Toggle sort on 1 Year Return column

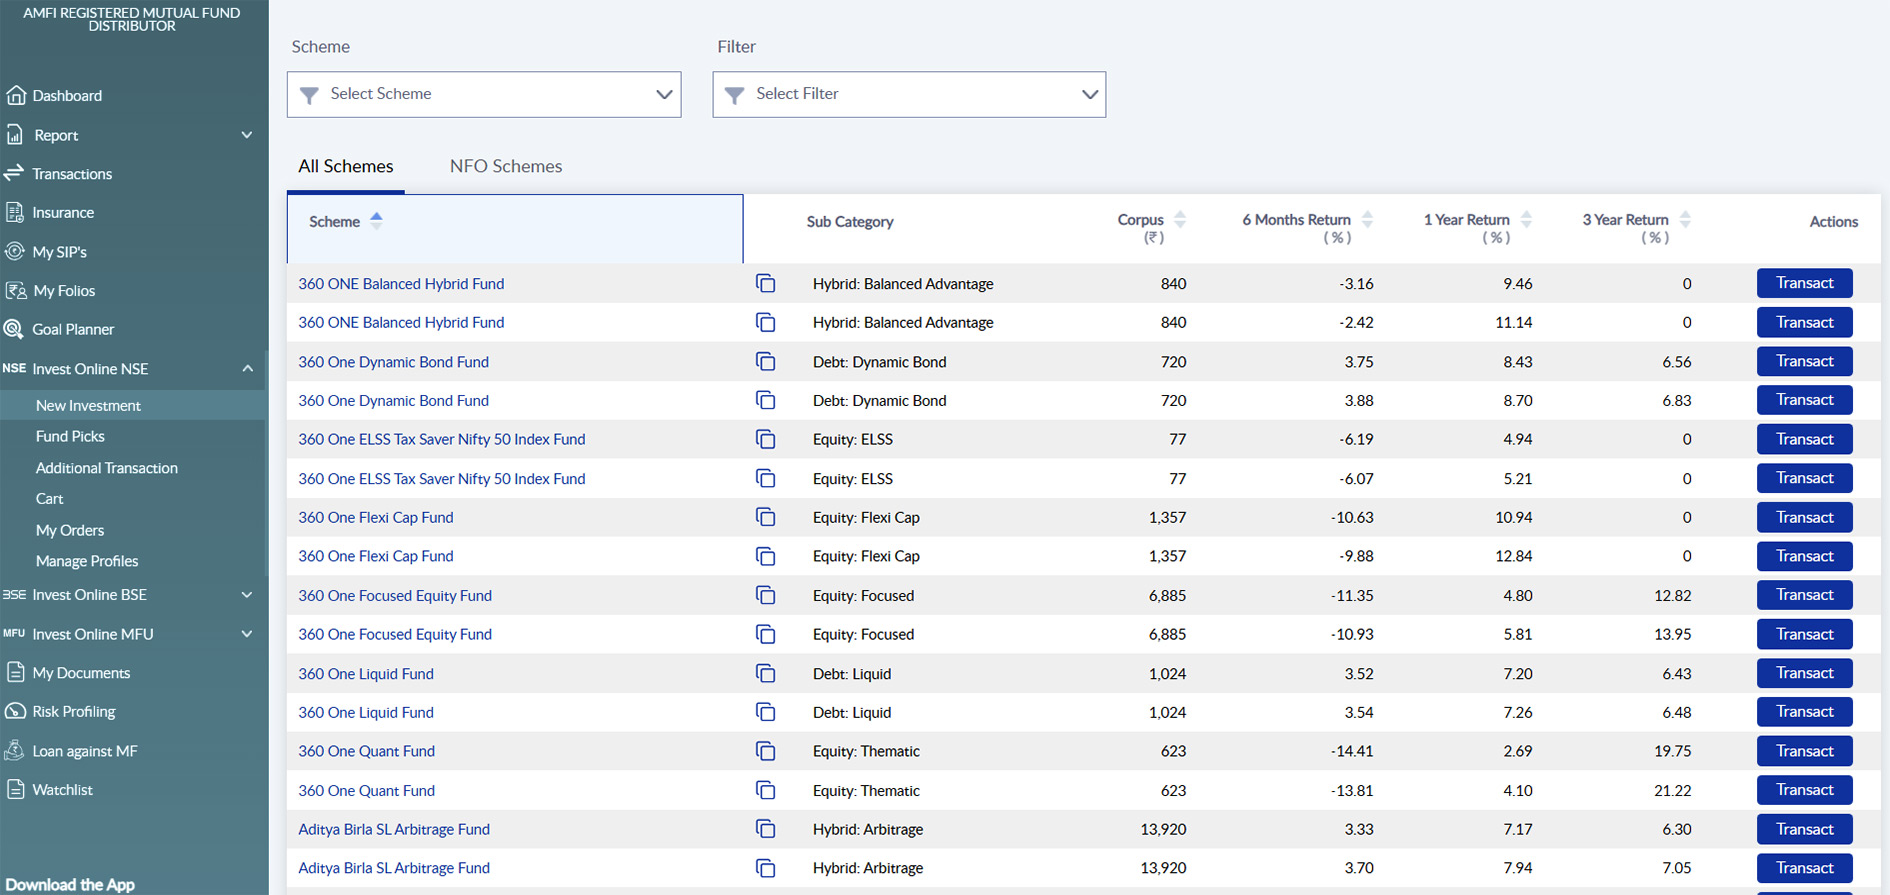1526,220
